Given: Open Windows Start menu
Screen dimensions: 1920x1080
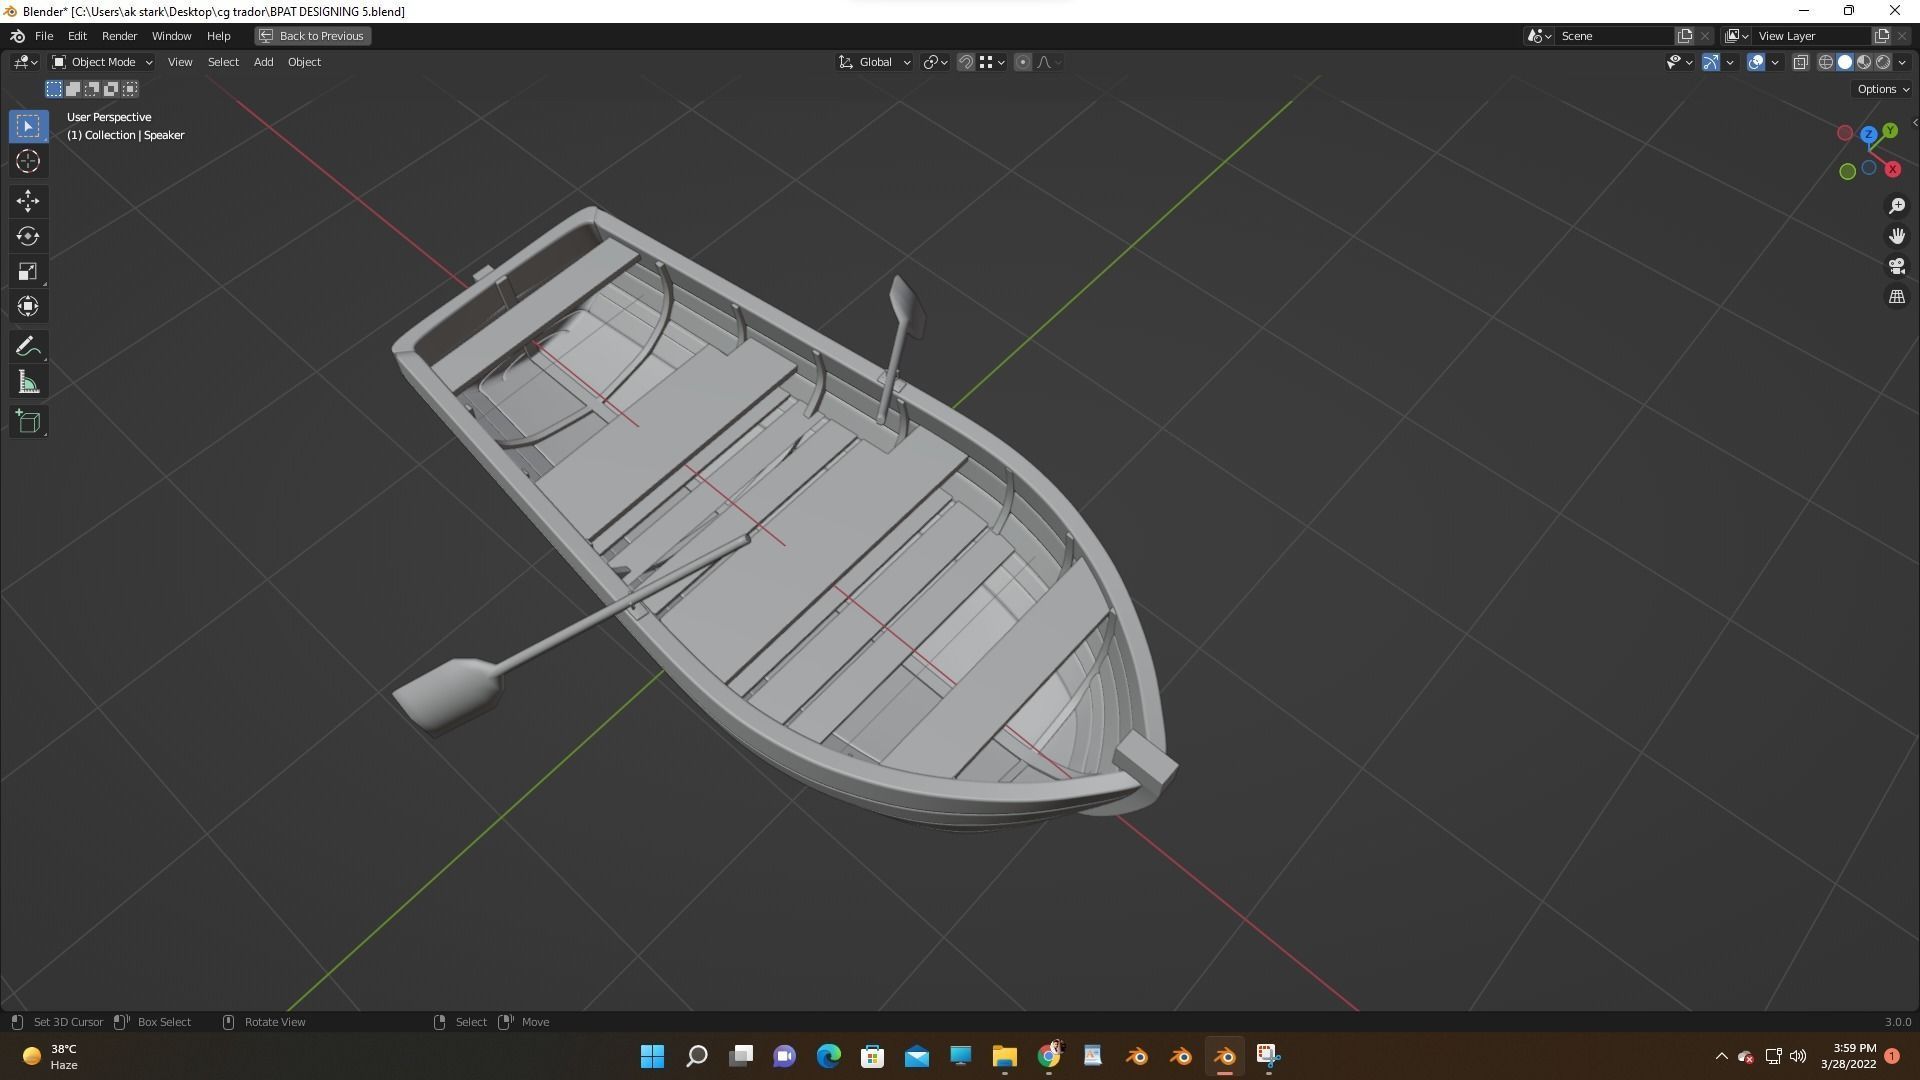Looking at the screenshot, I should (652, 1056).
